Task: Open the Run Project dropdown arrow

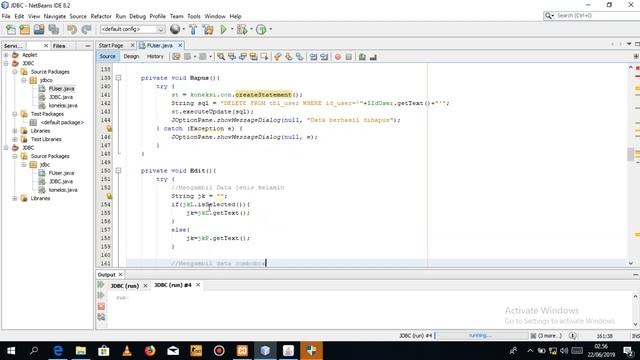Action: pyautogui.click(x=232, y=29)
